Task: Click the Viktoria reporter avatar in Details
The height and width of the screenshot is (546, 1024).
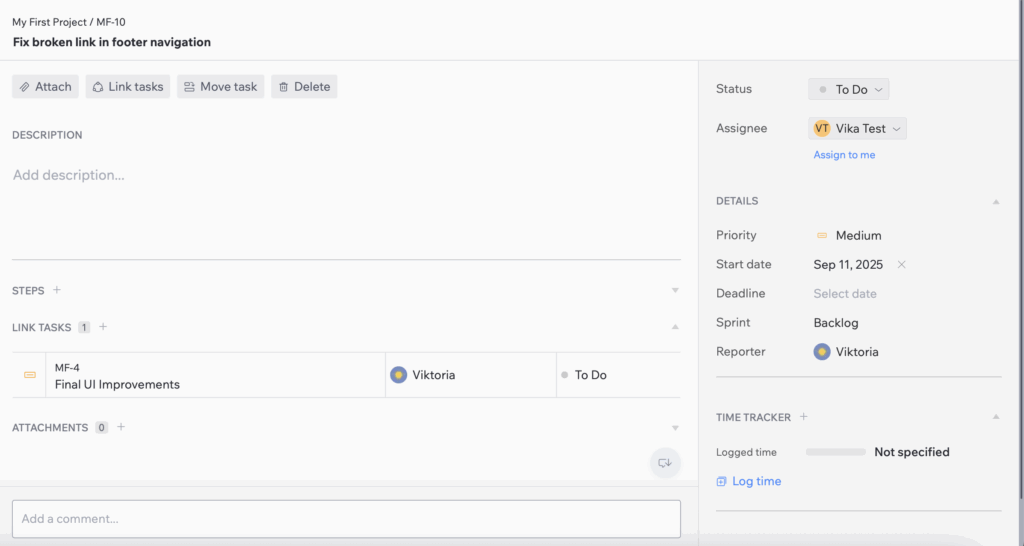Action: coord(822,352)
